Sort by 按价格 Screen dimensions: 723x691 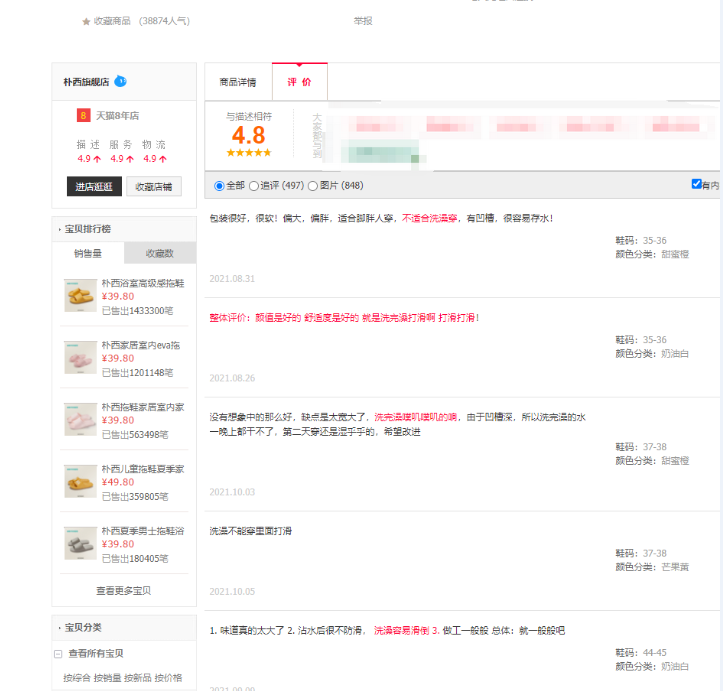coord(168,678)
